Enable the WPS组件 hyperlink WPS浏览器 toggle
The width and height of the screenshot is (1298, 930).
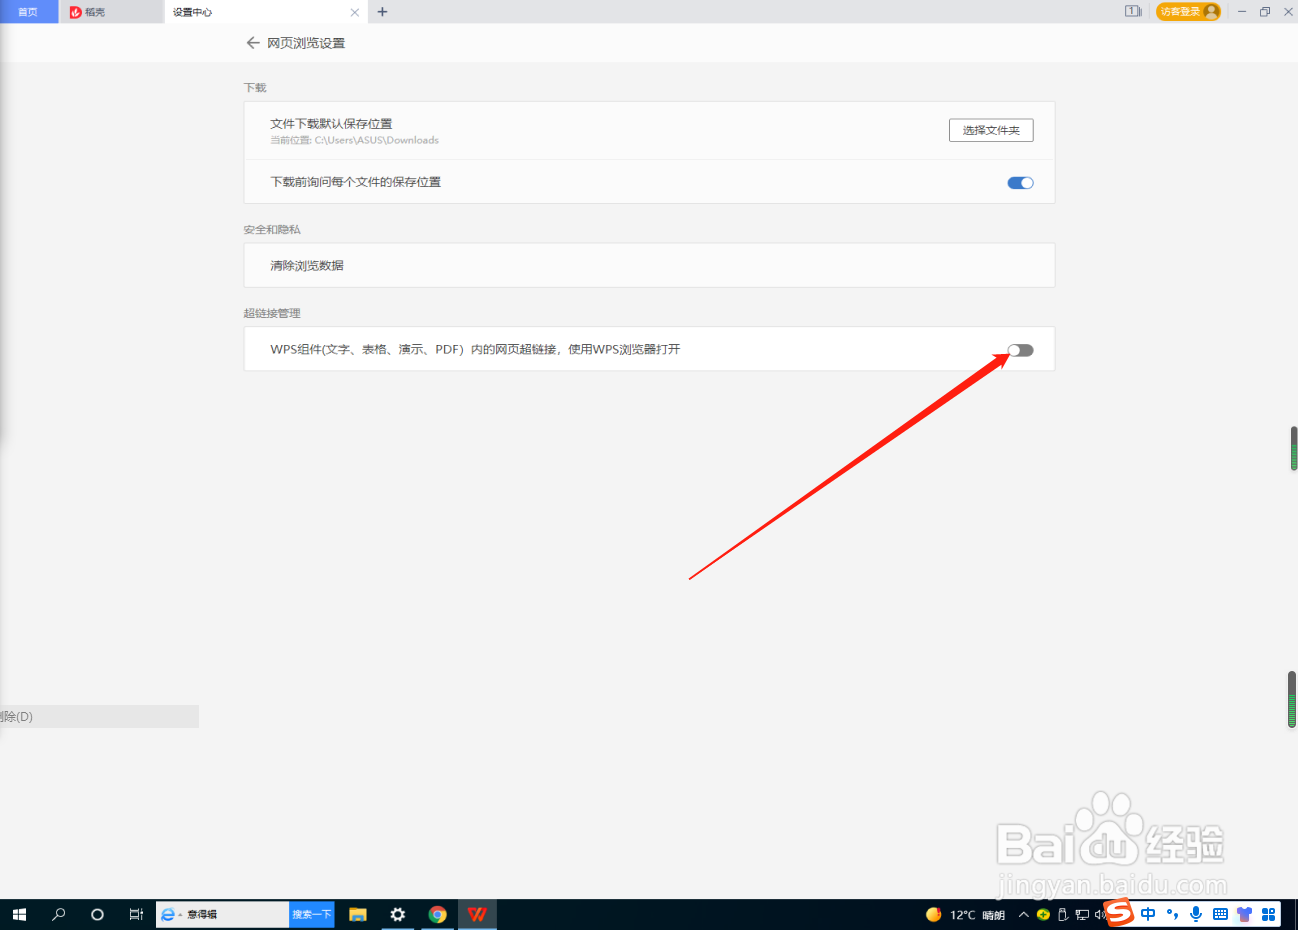pyautogui.click(x=1020, y=350)
